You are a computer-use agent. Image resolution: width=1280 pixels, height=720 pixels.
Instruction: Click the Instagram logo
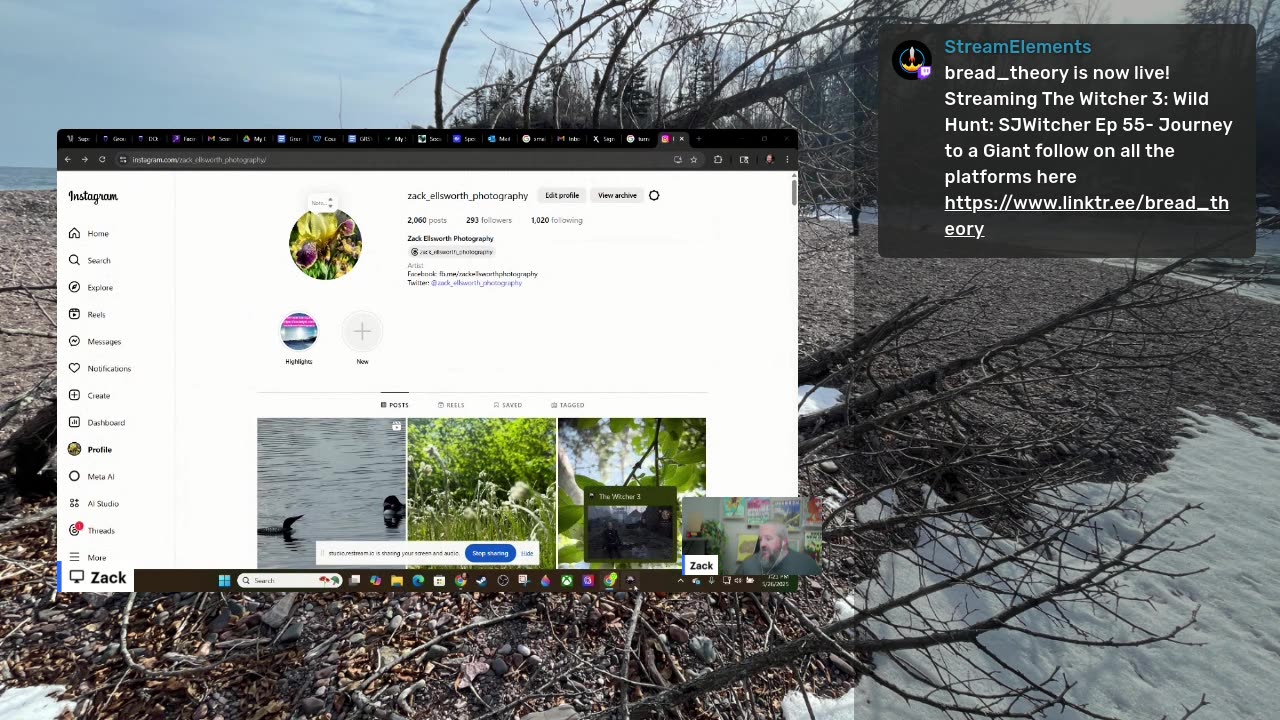click(93, 197)
